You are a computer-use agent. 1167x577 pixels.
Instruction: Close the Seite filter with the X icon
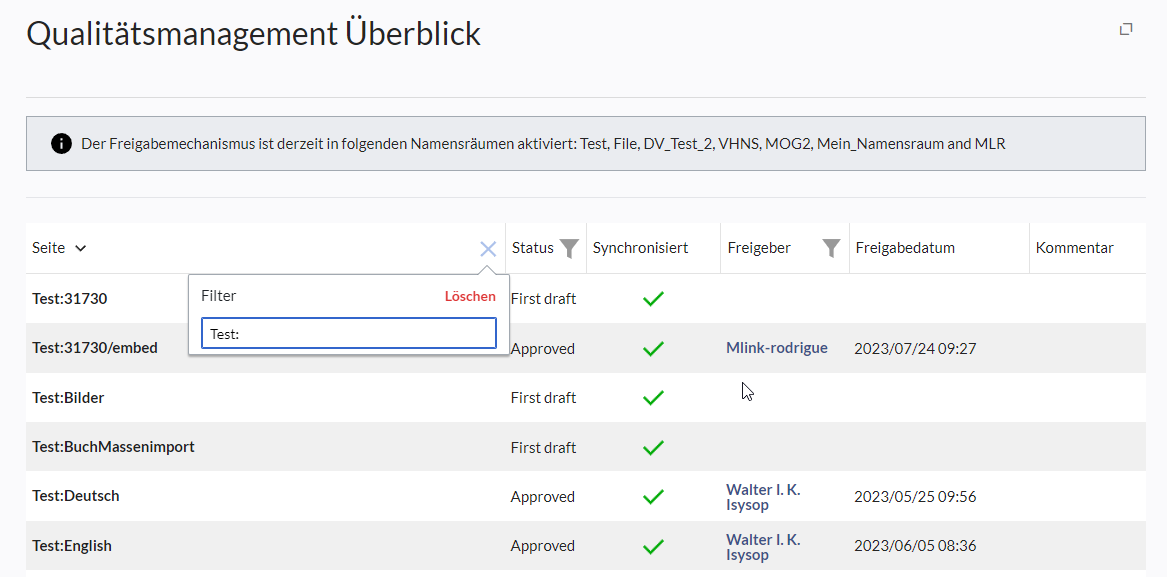coord(488,249)
